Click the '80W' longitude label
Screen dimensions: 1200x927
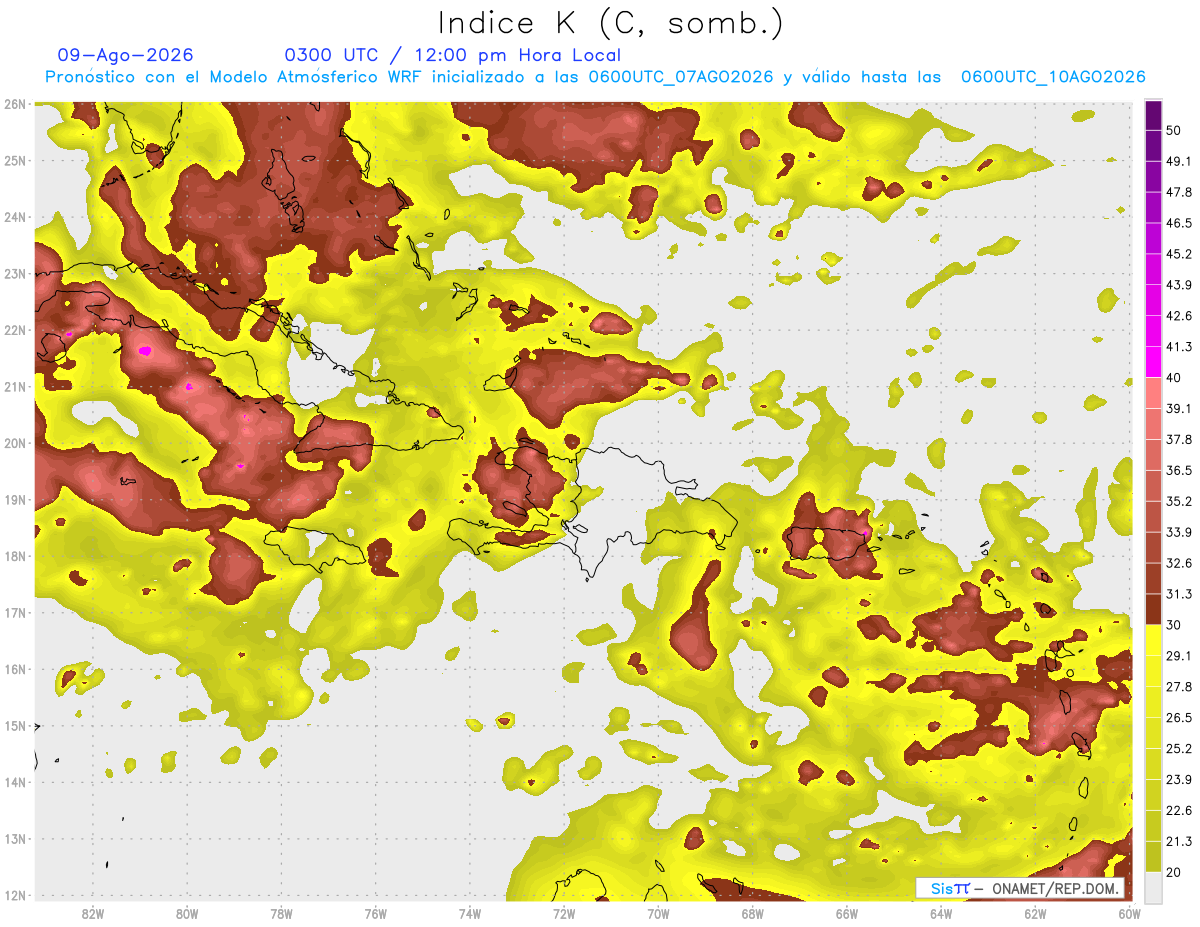[x=187, y=914]
